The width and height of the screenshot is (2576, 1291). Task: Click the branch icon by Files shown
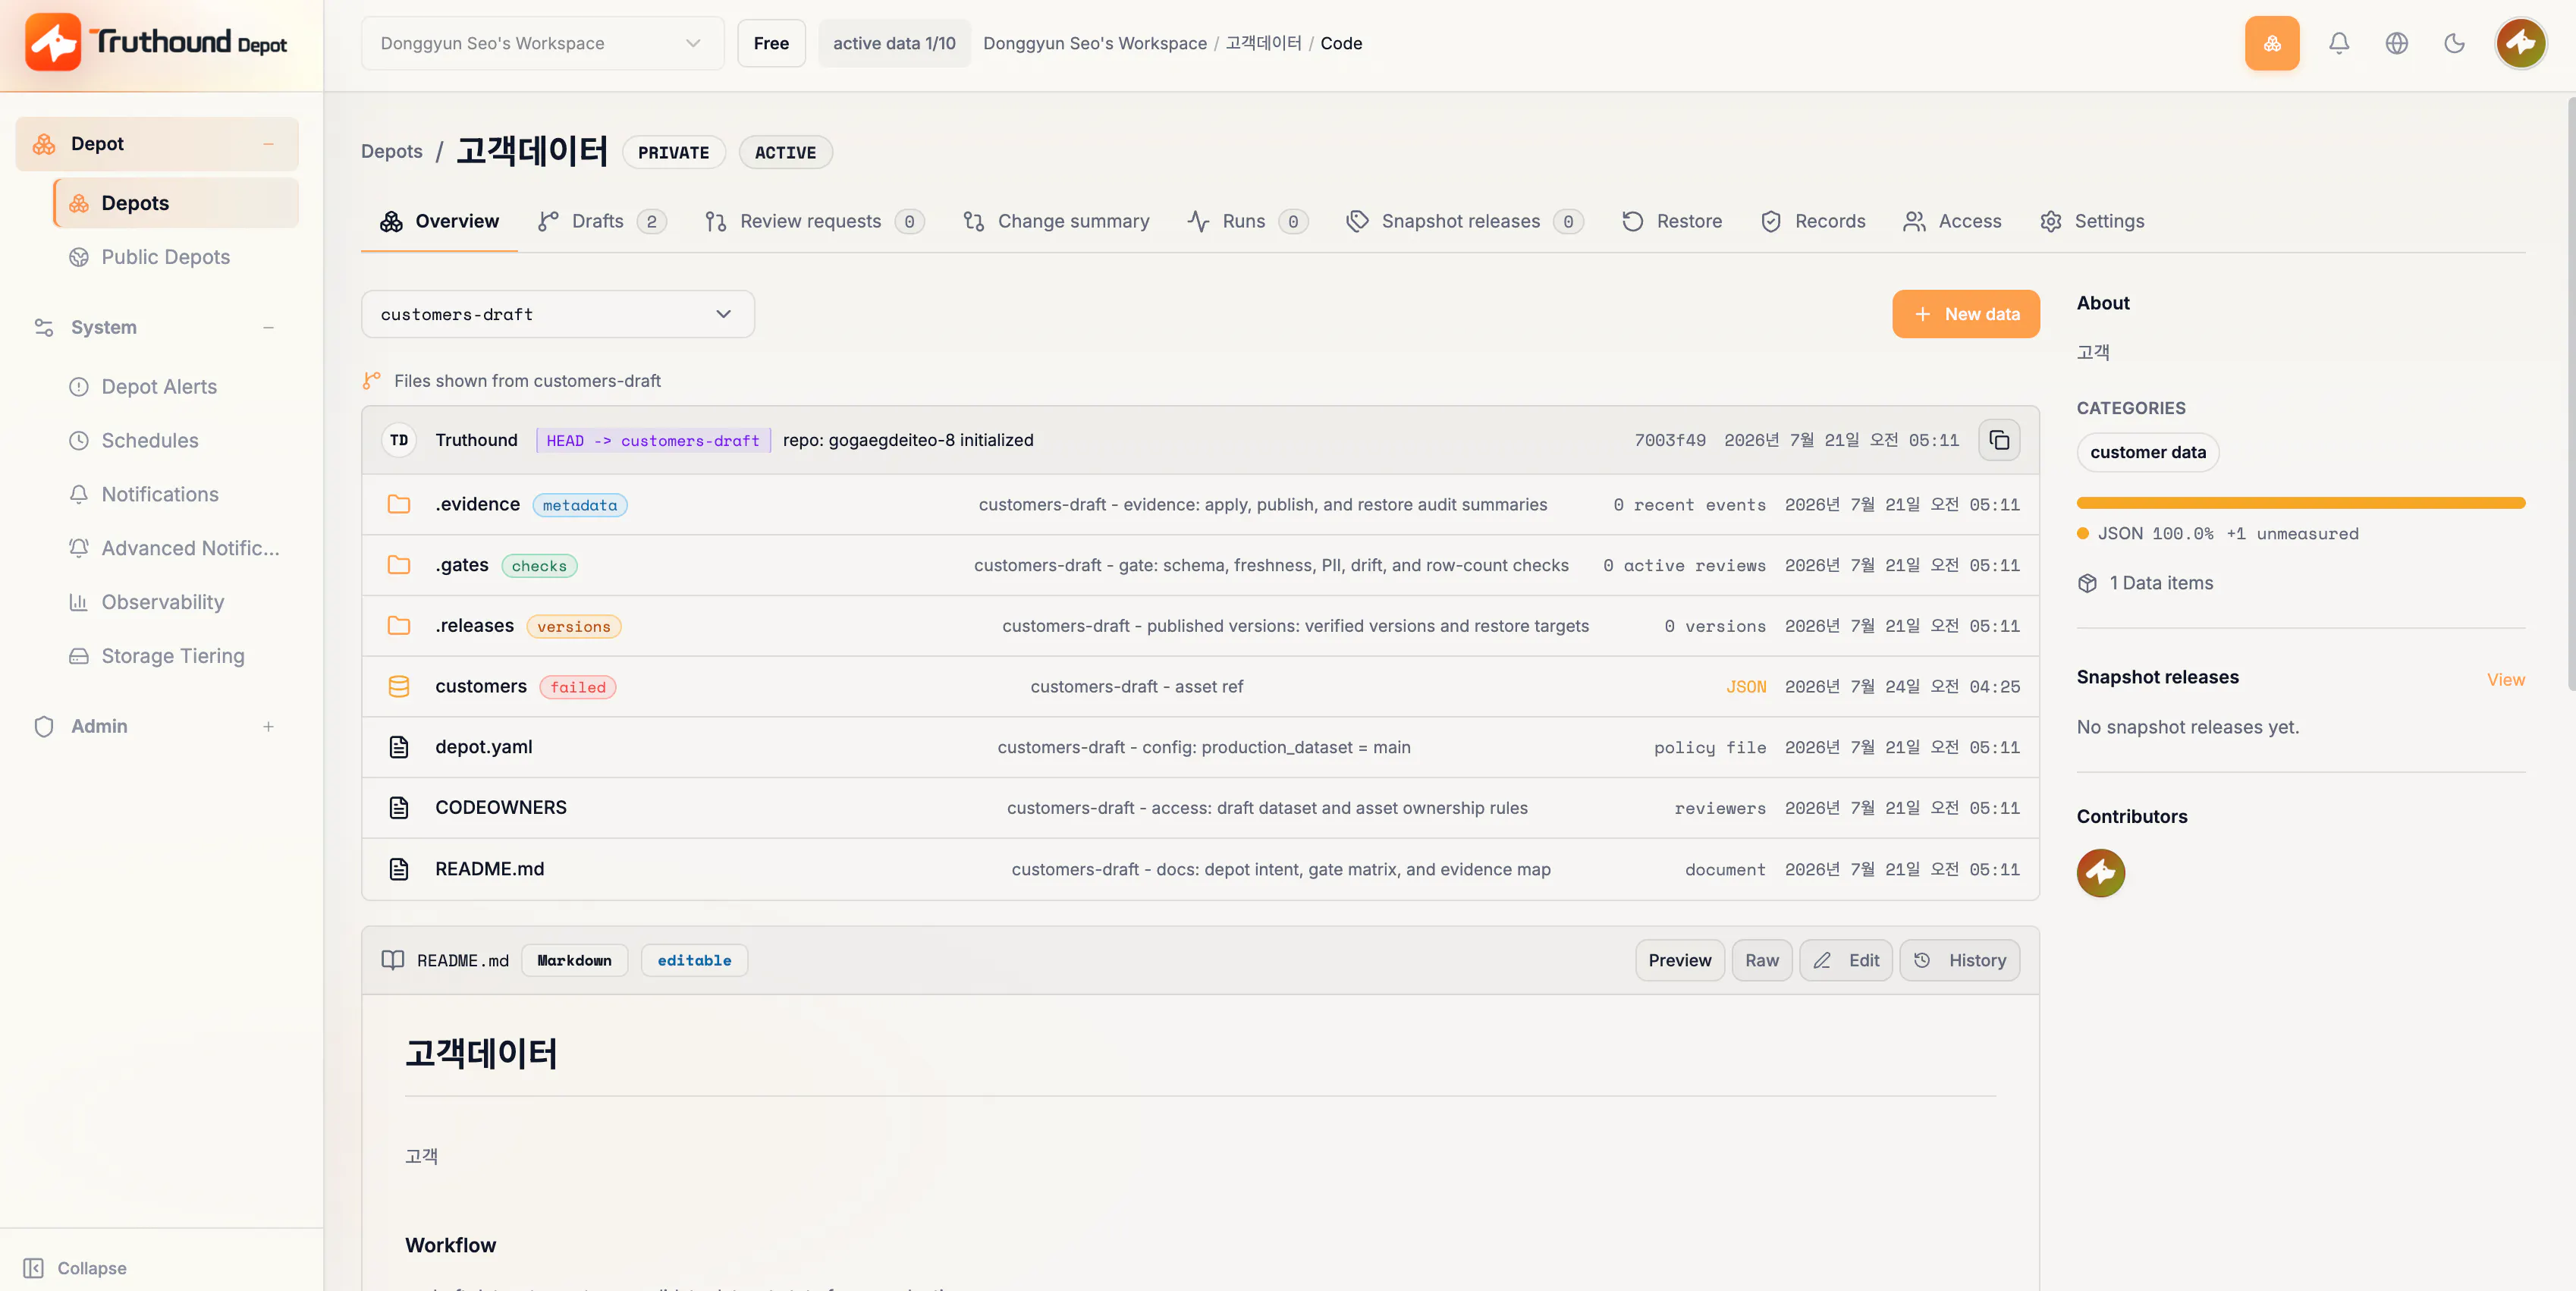[371, 381]
